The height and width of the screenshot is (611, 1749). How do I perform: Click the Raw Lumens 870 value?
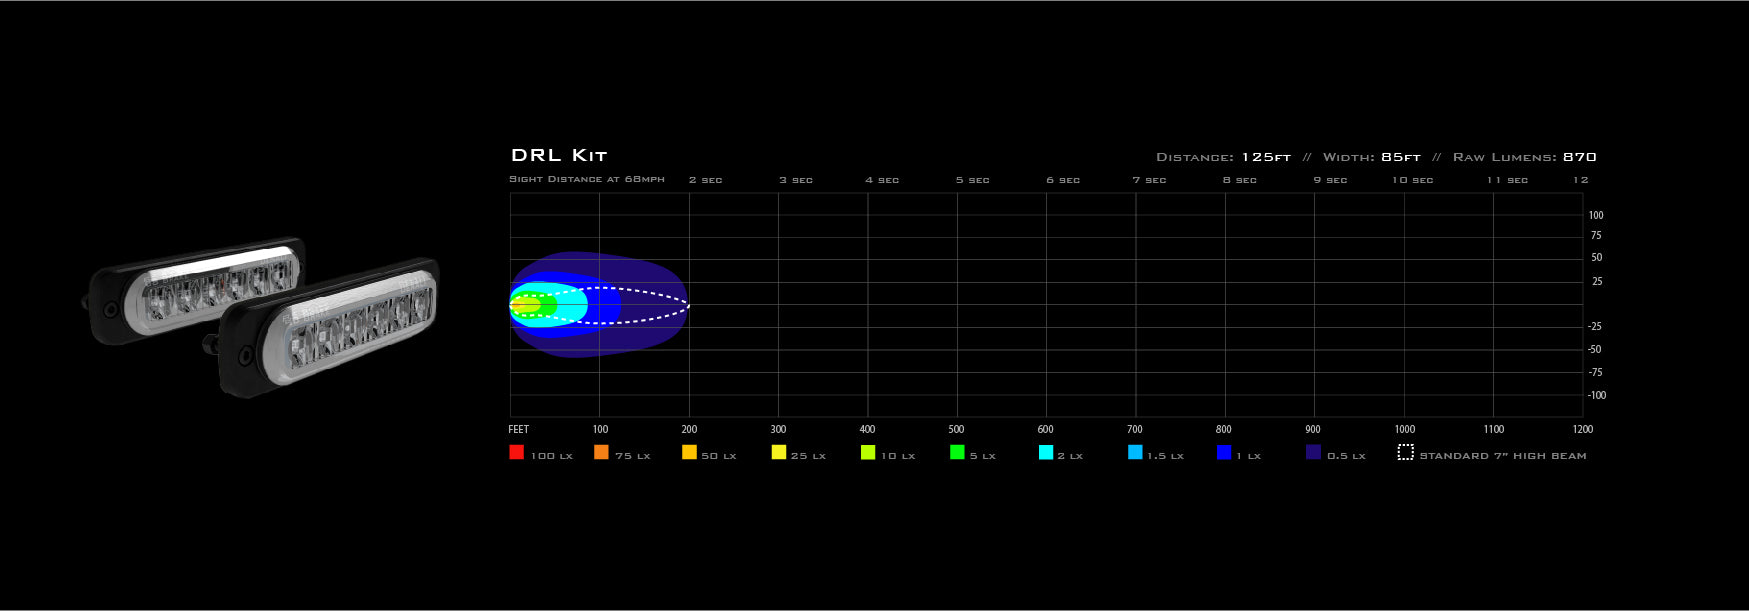tap(1580, 157)
